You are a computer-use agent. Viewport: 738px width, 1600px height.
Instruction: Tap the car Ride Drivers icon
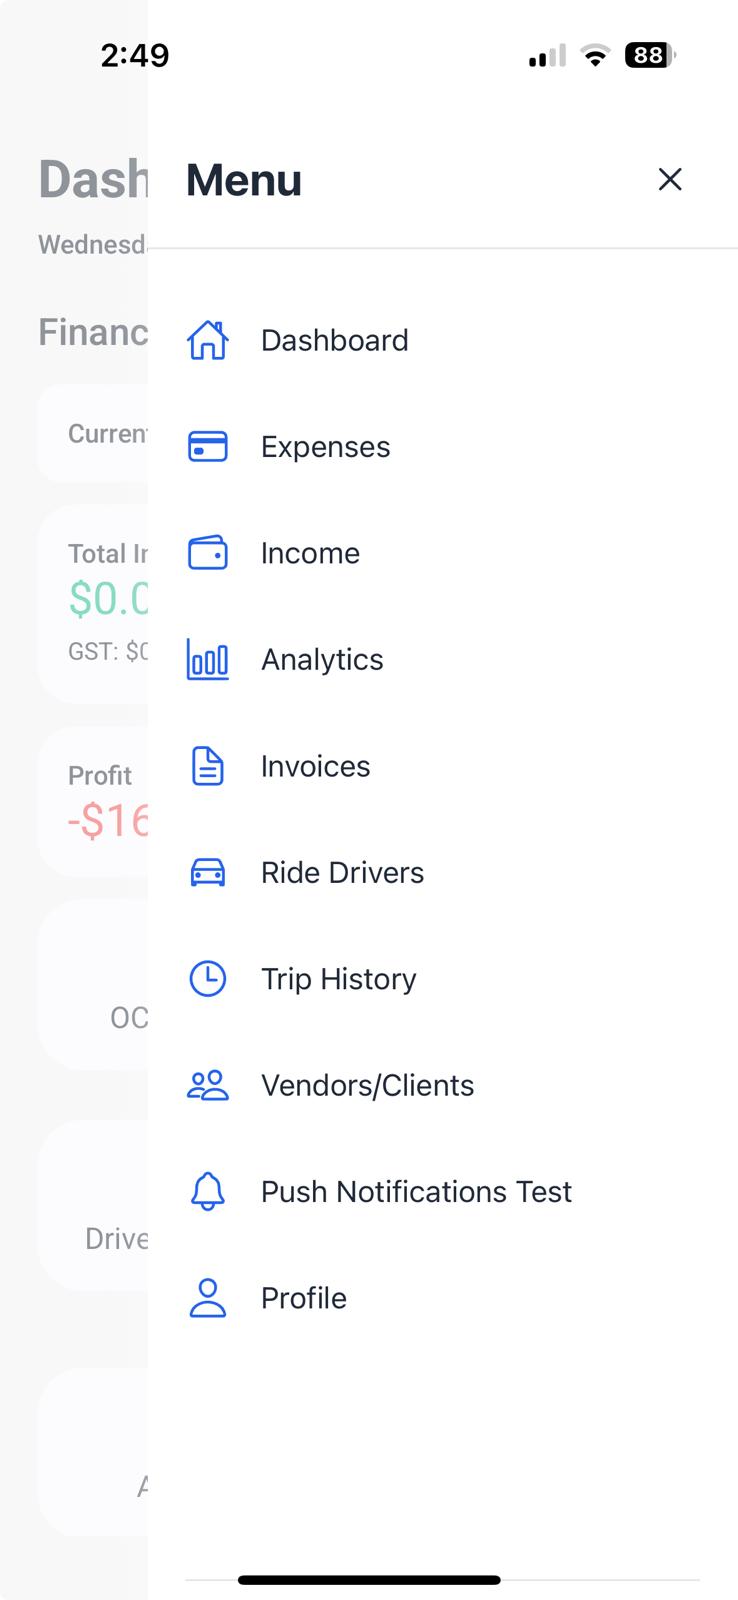[x=208, y=873]
